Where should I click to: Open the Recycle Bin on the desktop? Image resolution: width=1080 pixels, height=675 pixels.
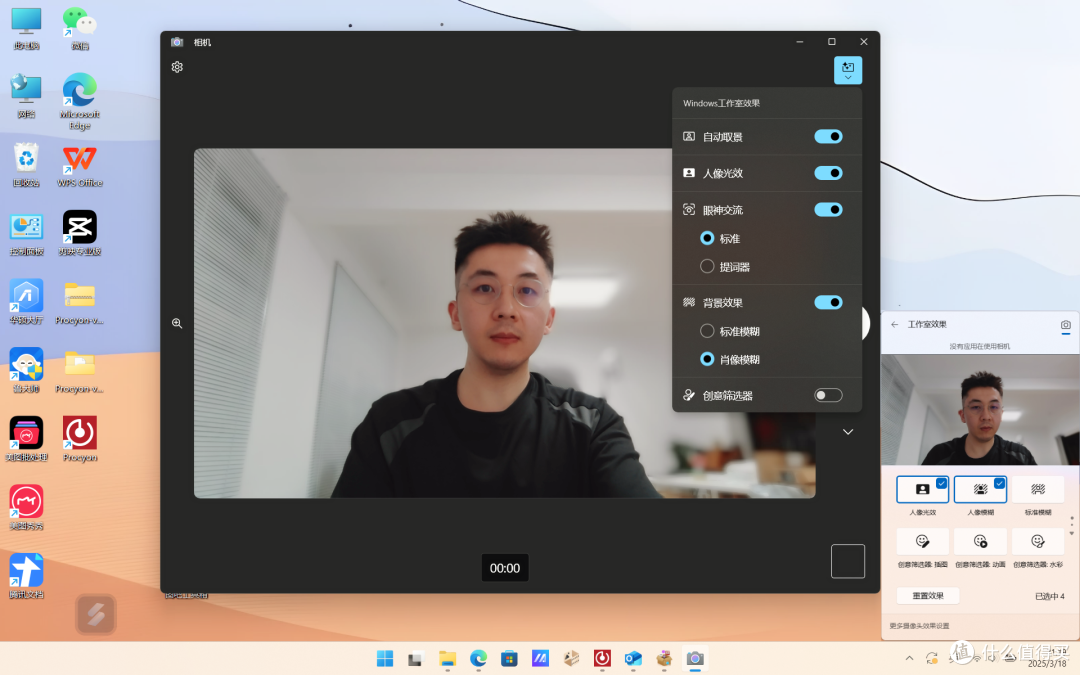26,166
